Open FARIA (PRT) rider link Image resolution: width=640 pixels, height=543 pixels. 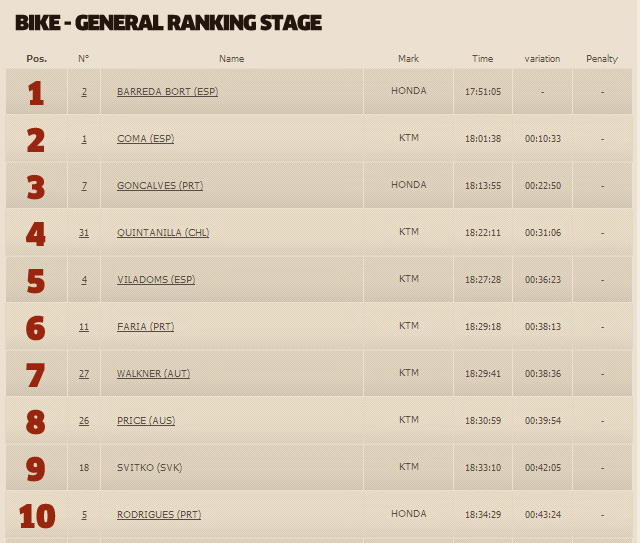coord(145,327)
